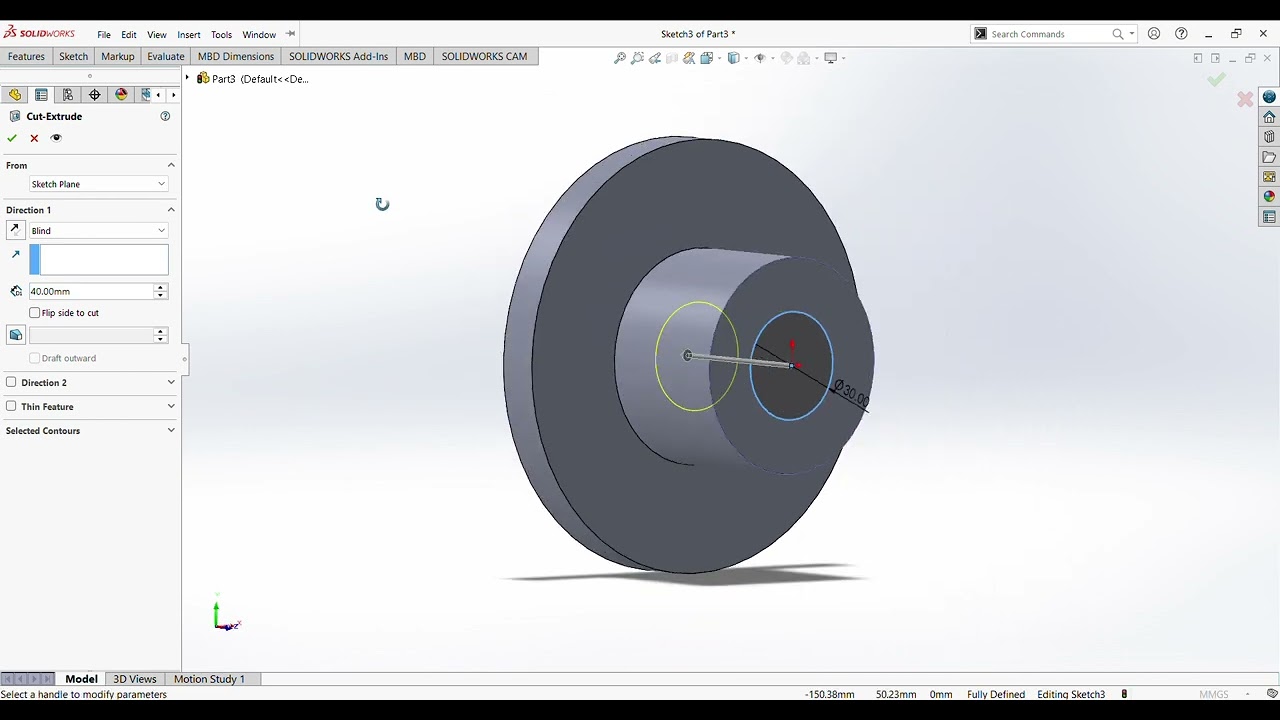The height and width of the screenshot is (720, 1280).
Task: Click the Search Commands field
Action: pos(1050,34)
